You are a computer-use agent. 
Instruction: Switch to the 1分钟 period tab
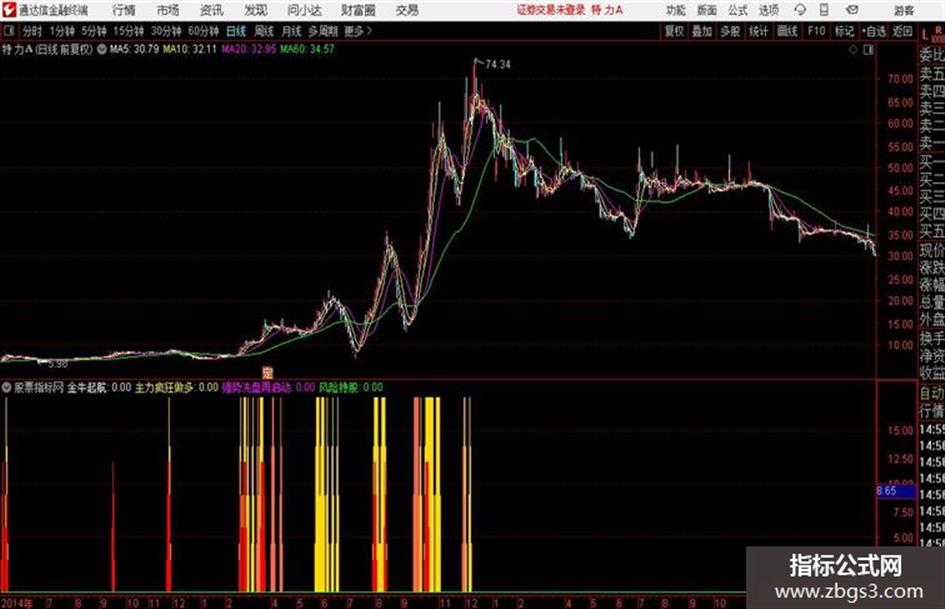[61, 31]
